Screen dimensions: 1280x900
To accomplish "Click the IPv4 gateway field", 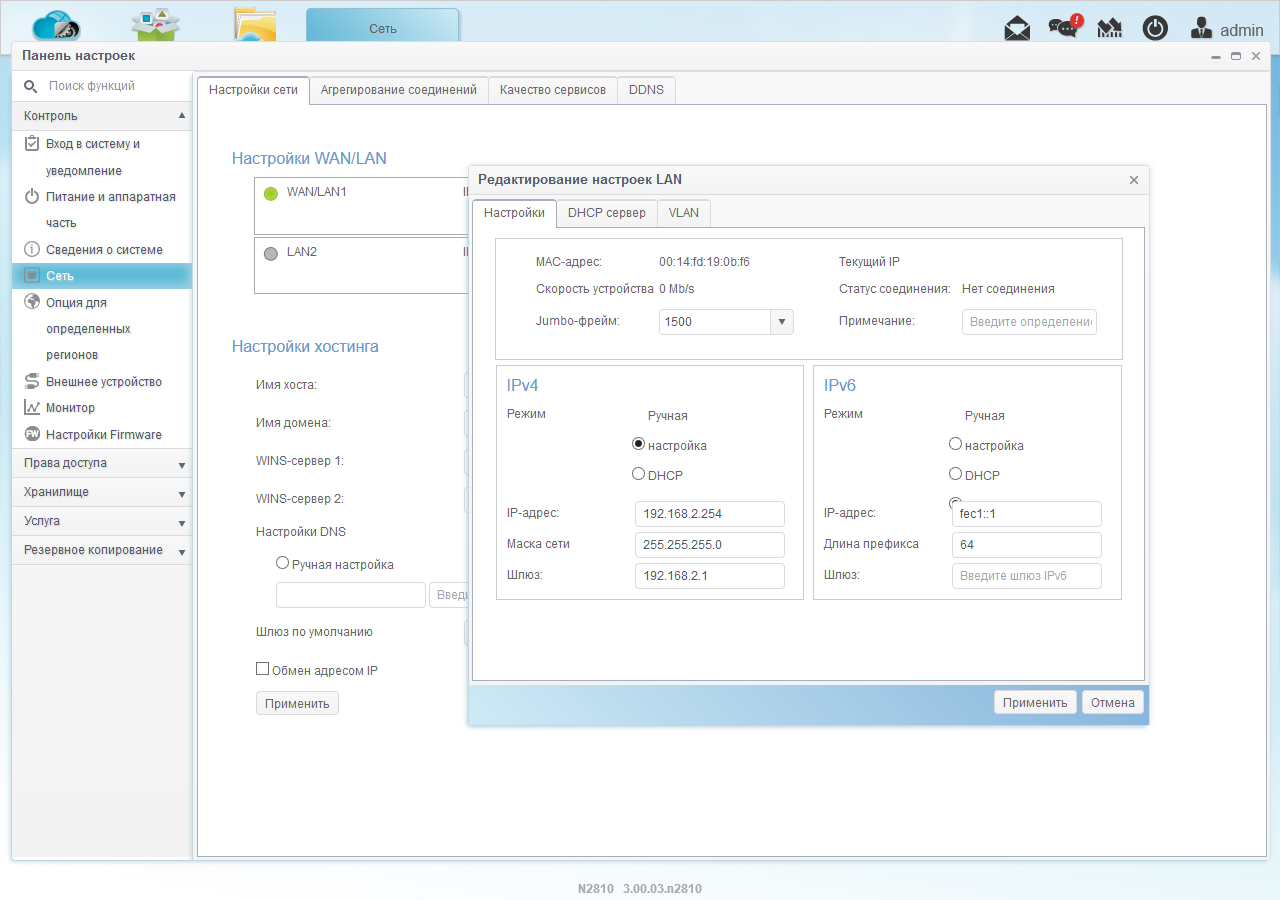I will point(710,576).
